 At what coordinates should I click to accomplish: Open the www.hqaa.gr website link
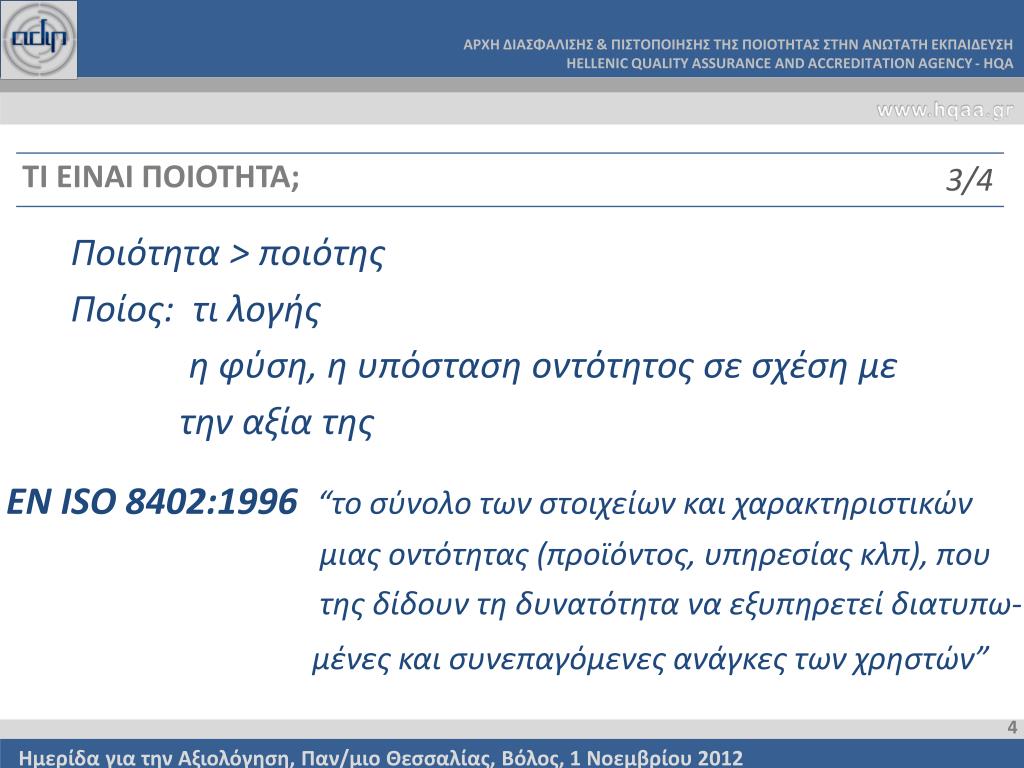944,110
